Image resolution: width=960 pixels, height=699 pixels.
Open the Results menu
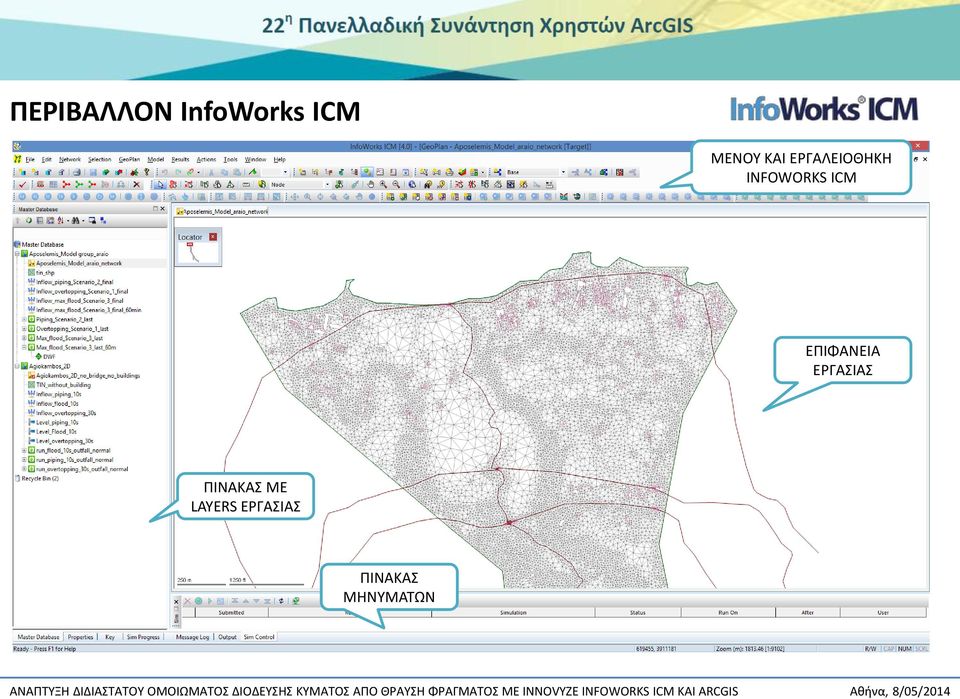(x=180, y=159)
